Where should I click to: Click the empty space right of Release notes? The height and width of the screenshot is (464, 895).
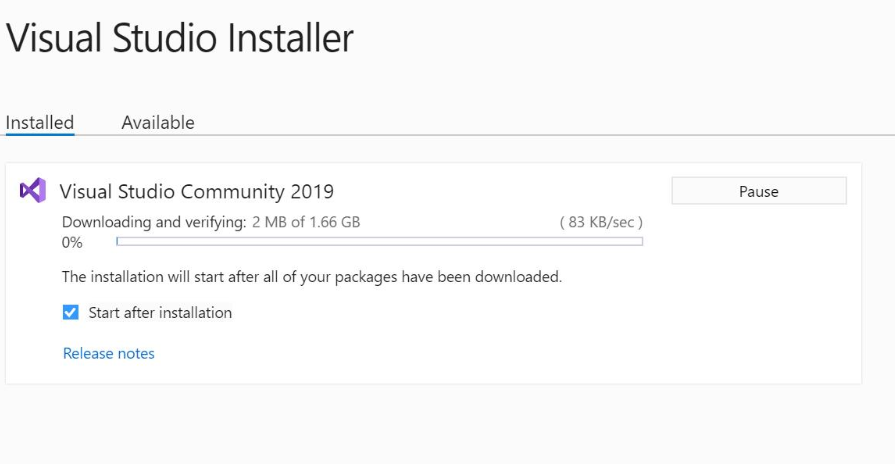pos(457,354)
